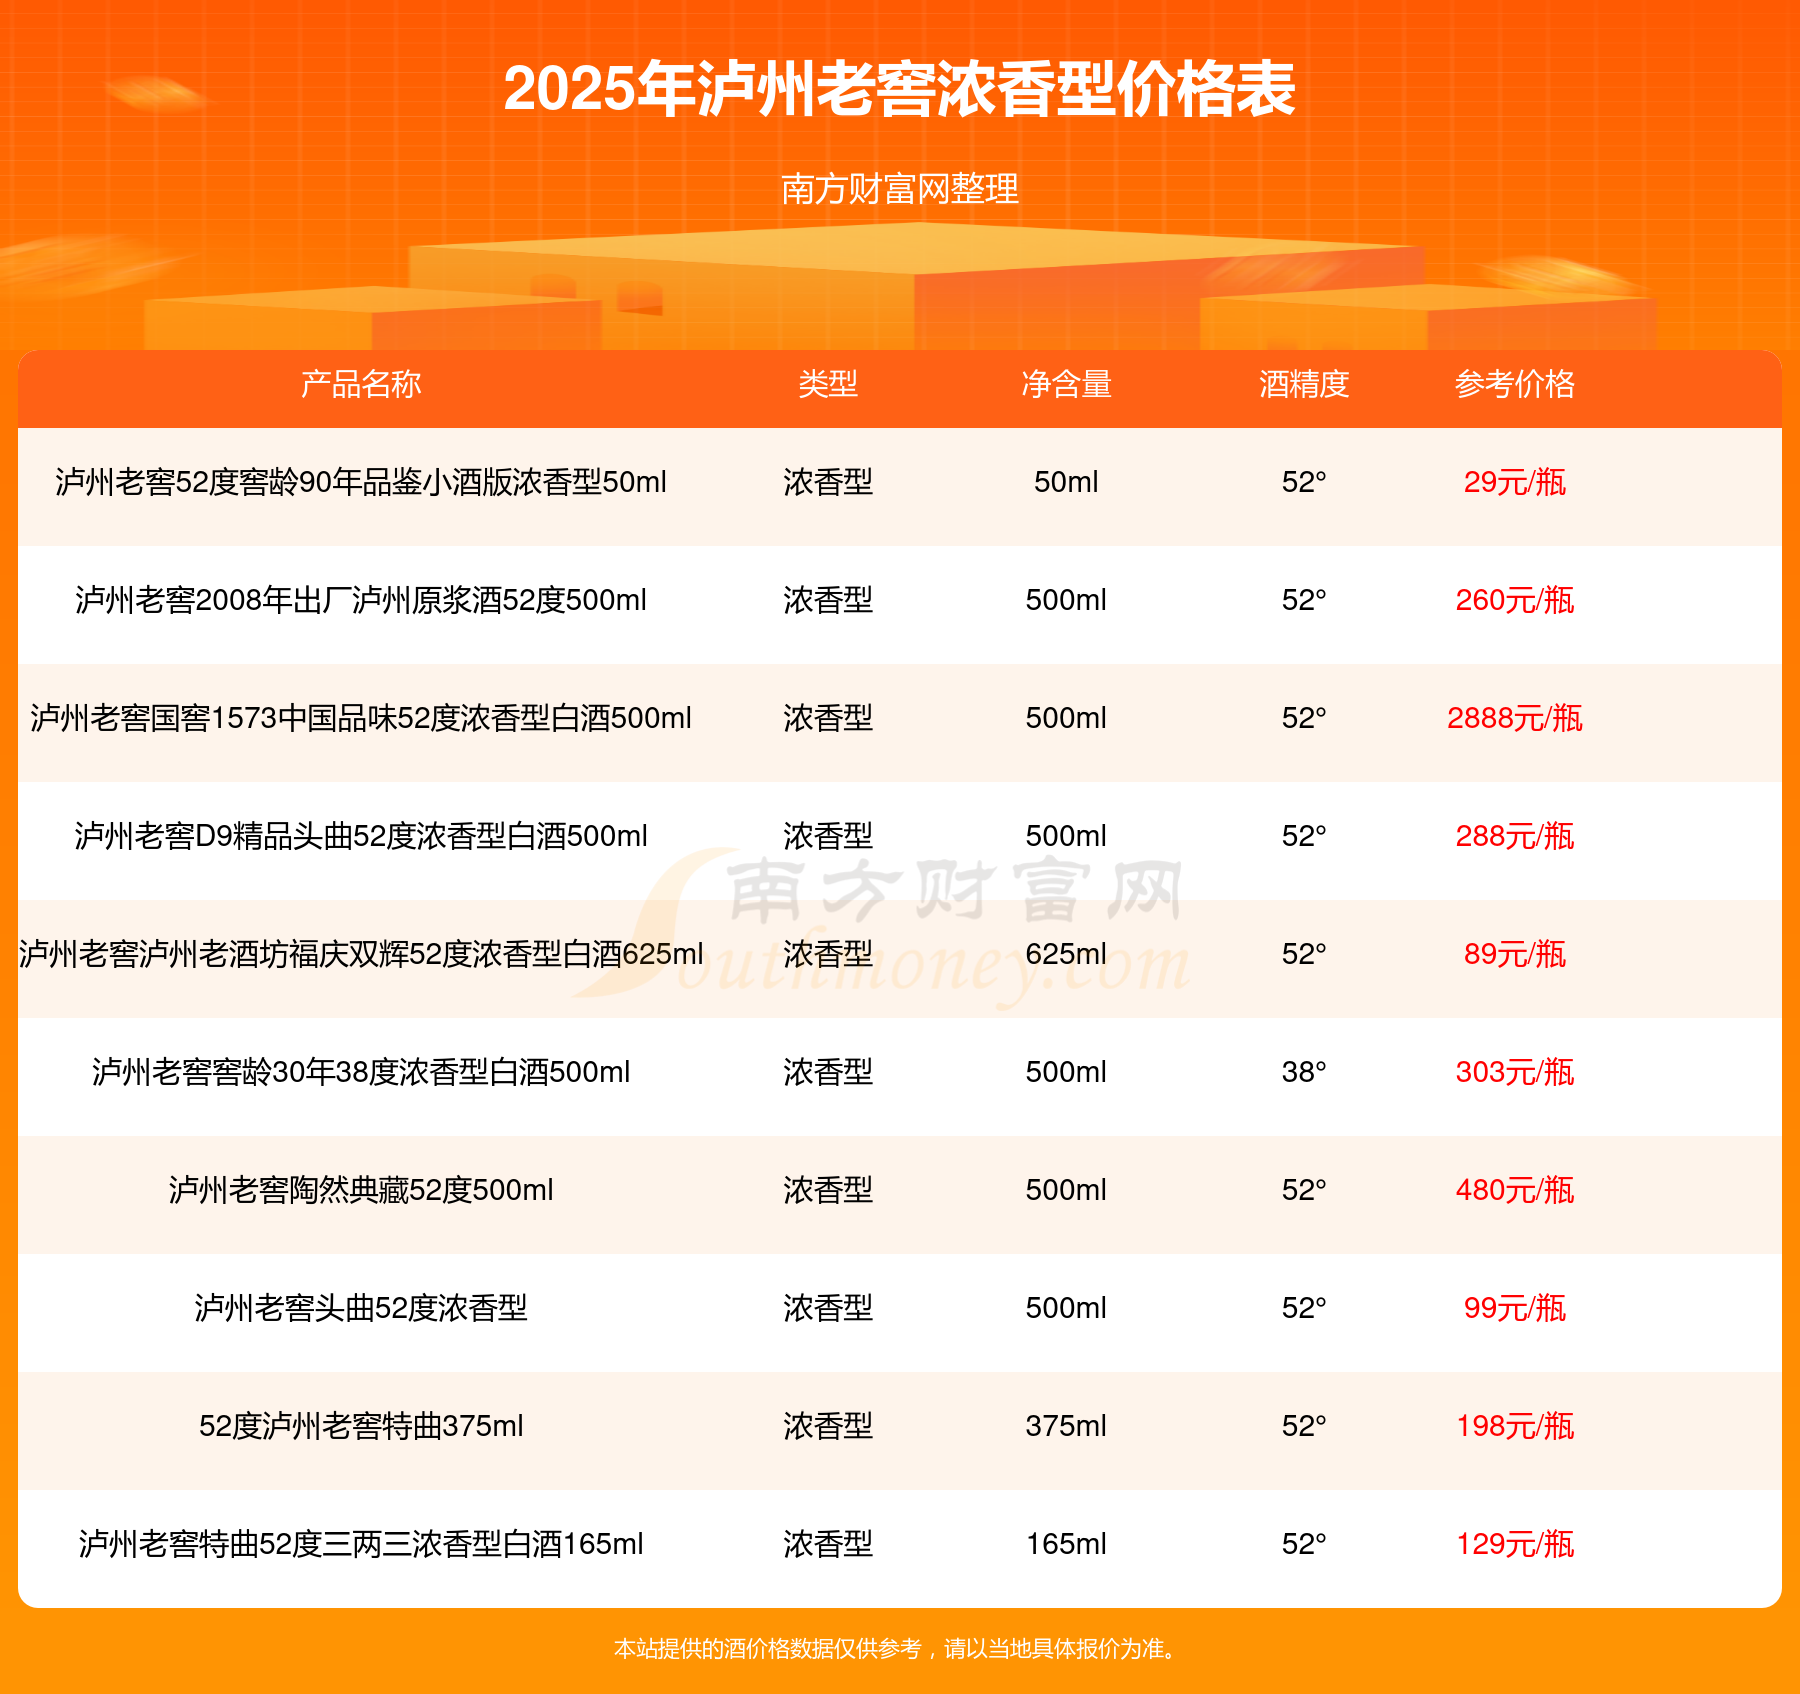Viewport: 1800px width, 1694px height.
Task: Select the price 99元/瓶
Action: 1515,1308
